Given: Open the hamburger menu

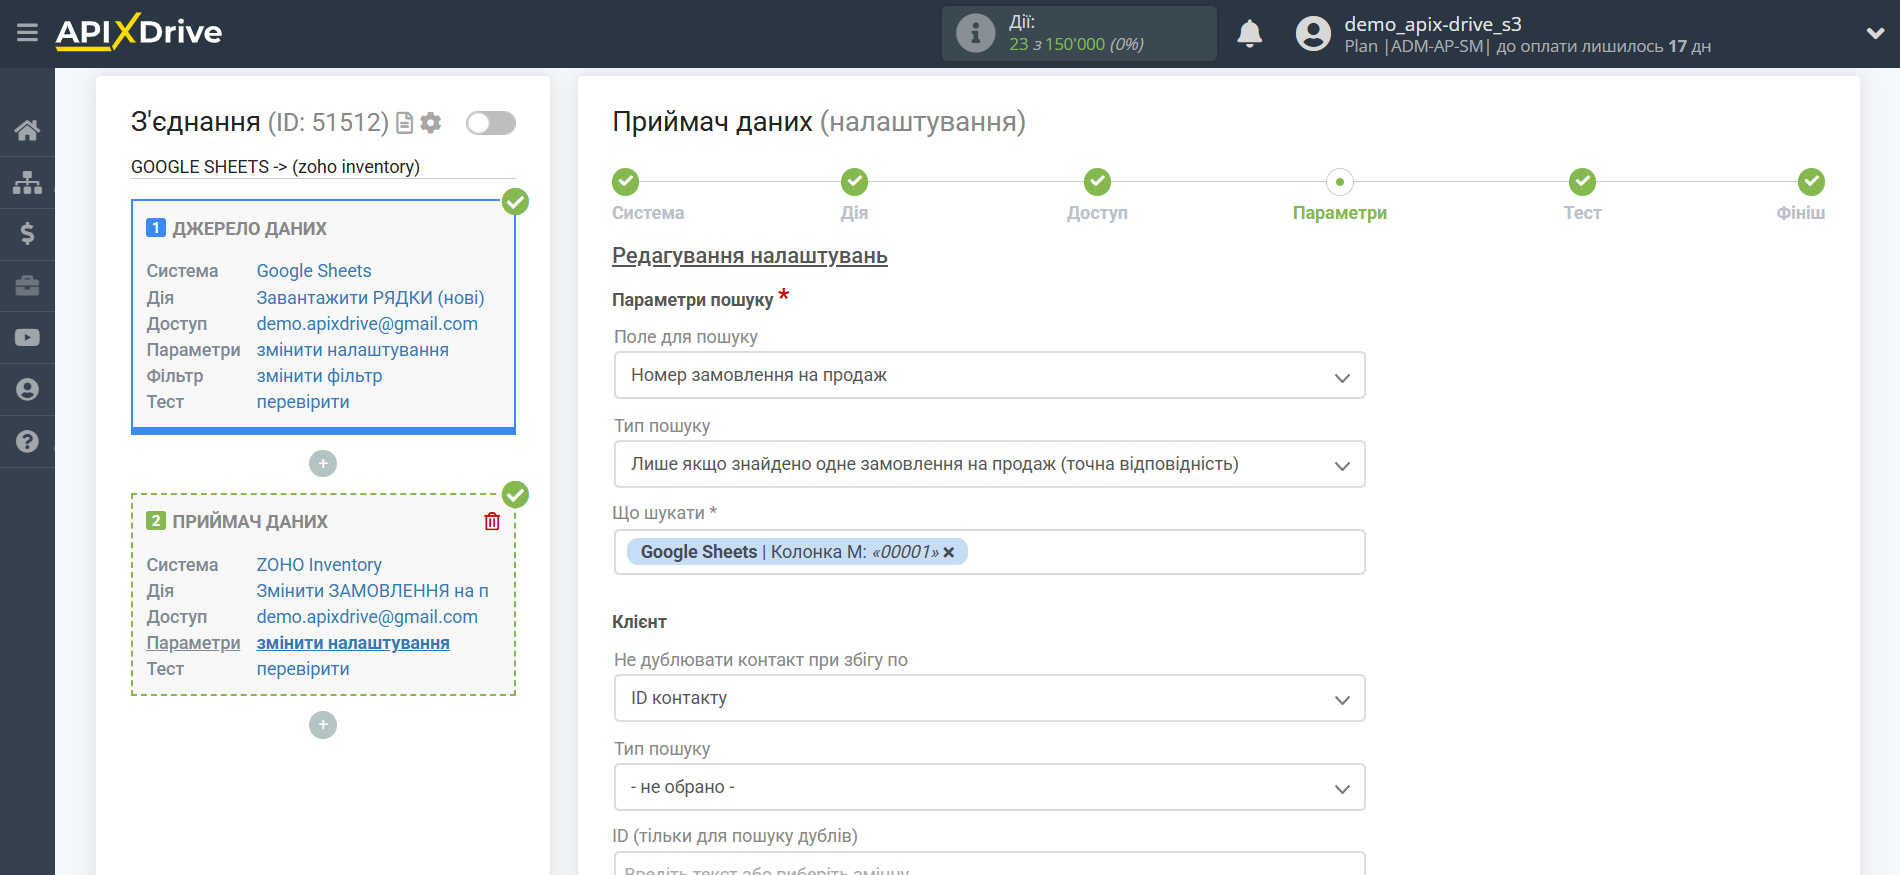Looking at the screenshot, I should 27,33.
